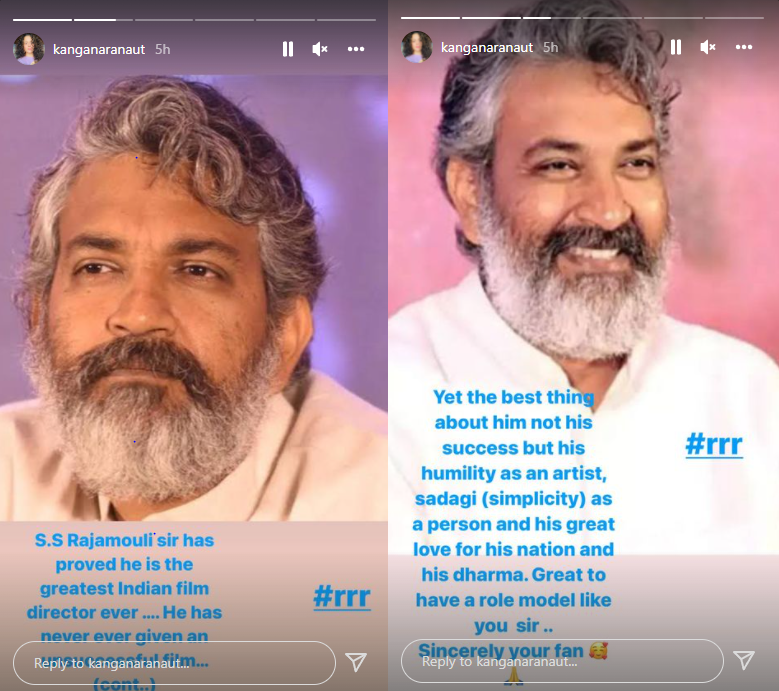The width and height of the screenshot is (779, 691).
Task: Pause the left story
Action: pos(288,49)
